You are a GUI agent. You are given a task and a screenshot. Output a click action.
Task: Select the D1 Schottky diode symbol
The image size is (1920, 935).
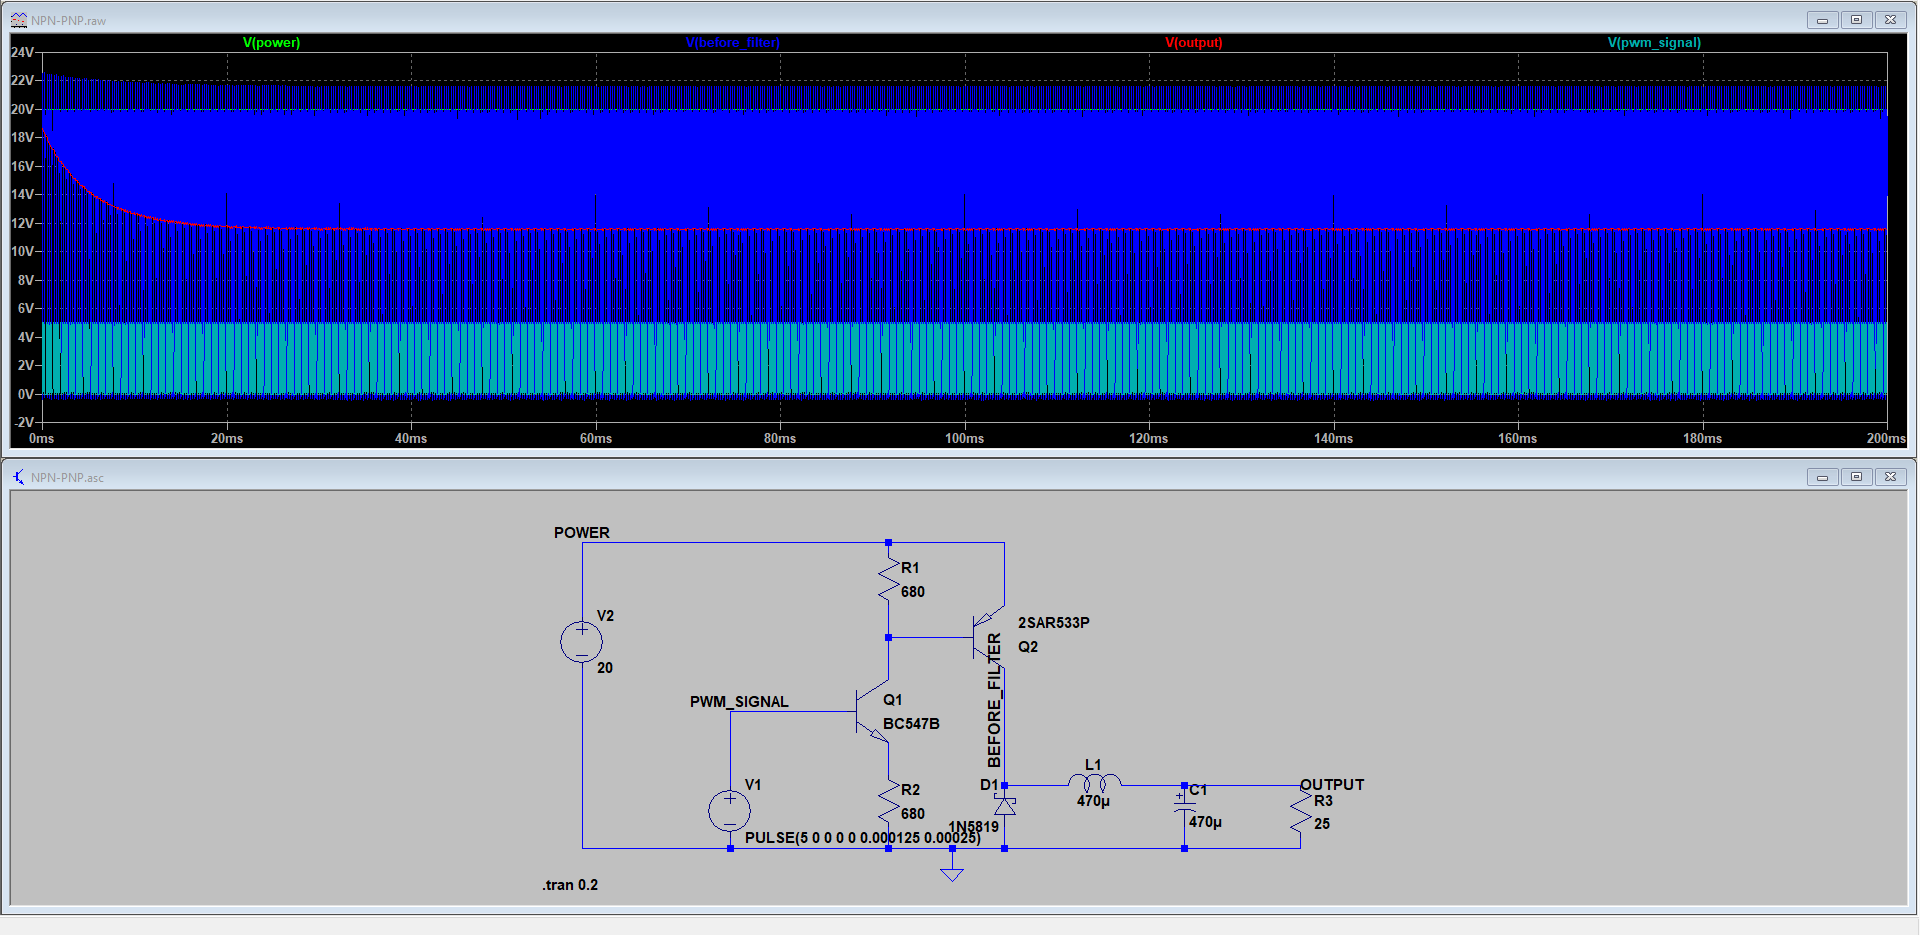(1004, 805)
